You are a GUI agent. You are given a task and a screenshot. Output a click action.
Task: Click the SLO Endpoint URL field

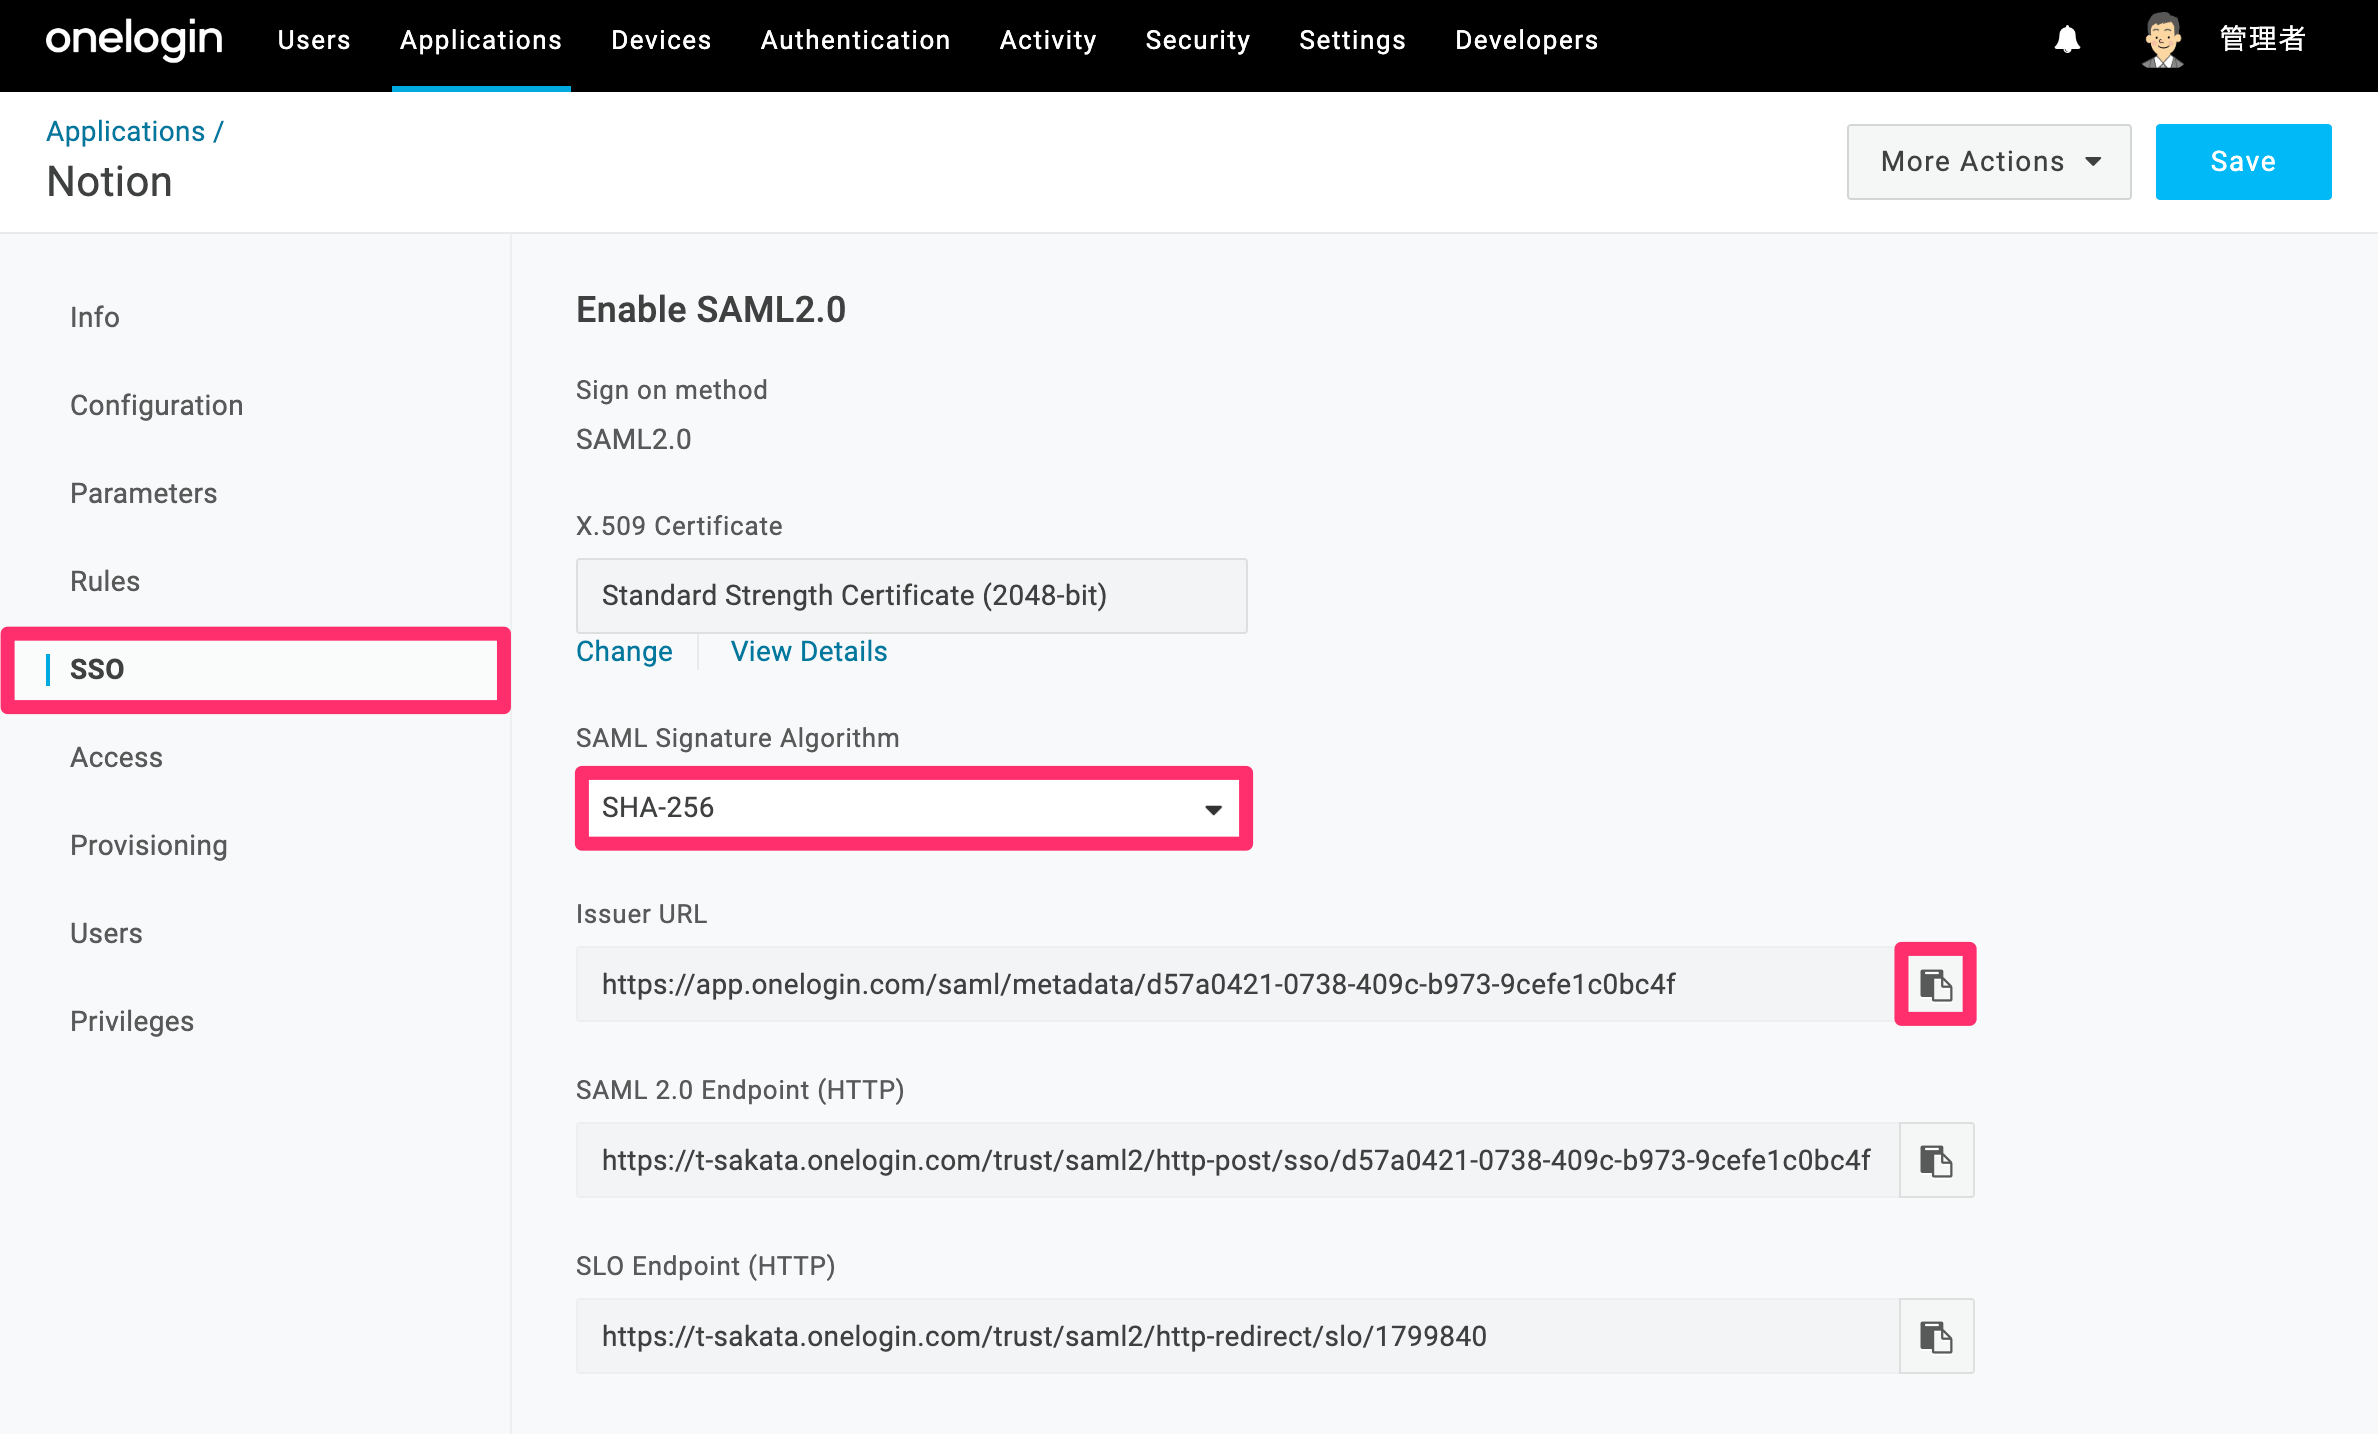coord(1237,1336)
